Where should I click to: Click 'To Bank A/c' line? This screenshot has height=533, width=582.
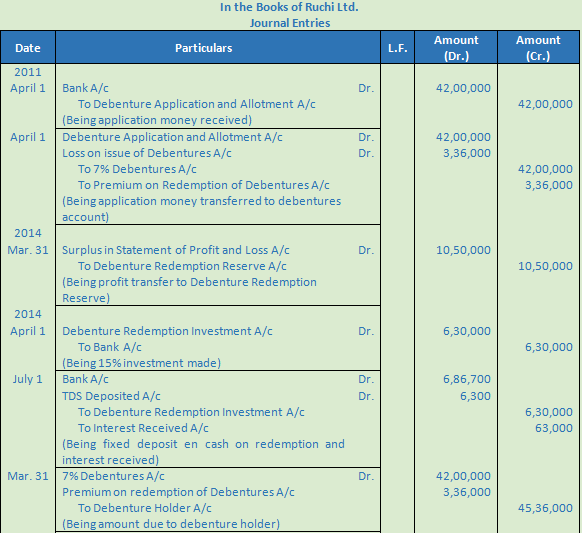[x=109, y=347]
